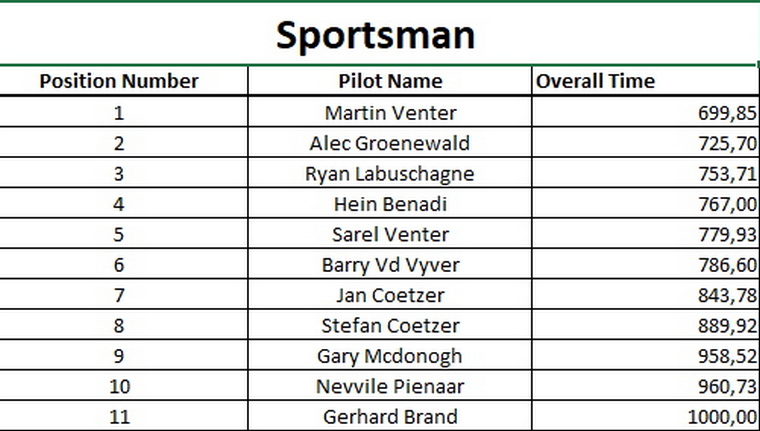Click the 767,00 time cell
The image size is (760, 431).
644,203
